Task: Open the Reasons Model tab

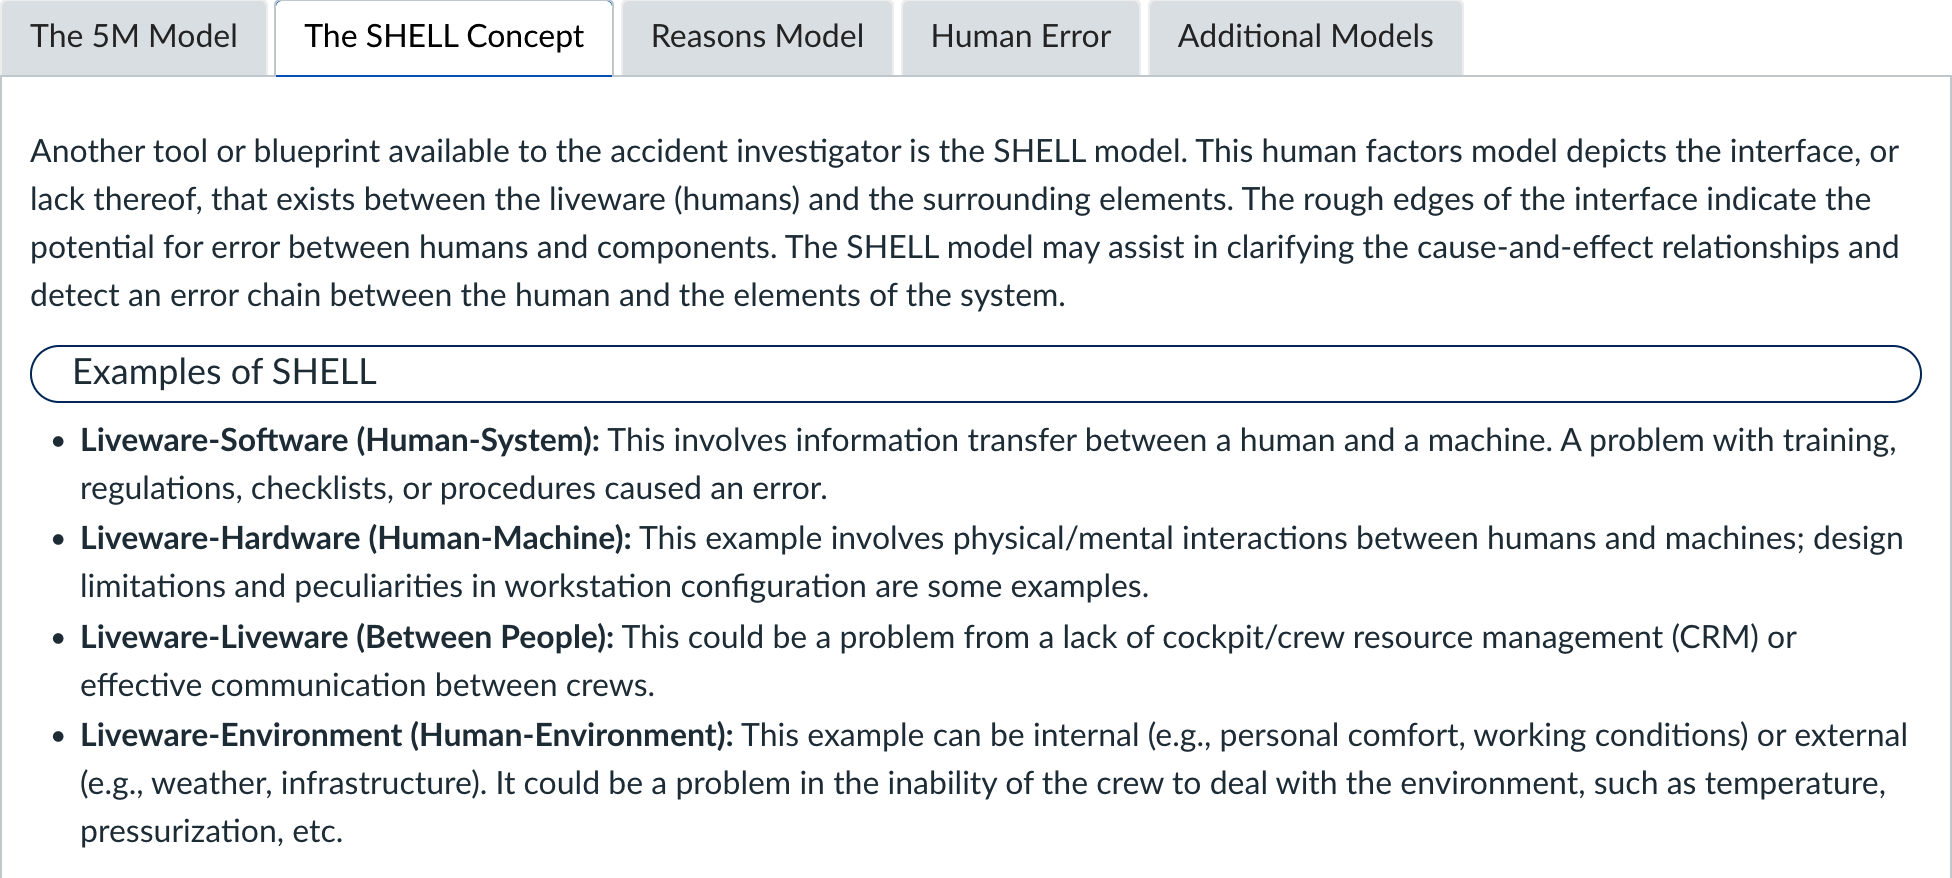Action: 757,37
